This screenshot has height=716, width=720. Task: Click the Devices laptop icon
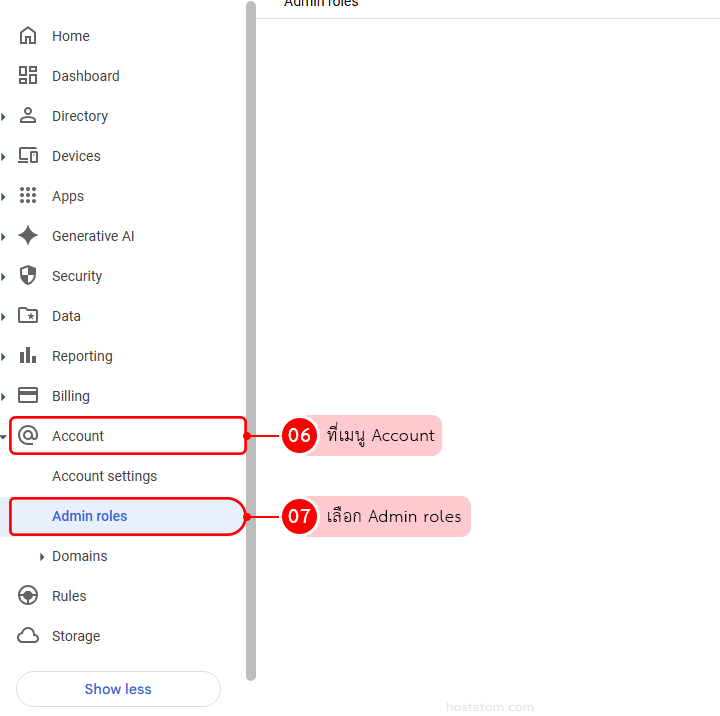[x=28, y=156]
